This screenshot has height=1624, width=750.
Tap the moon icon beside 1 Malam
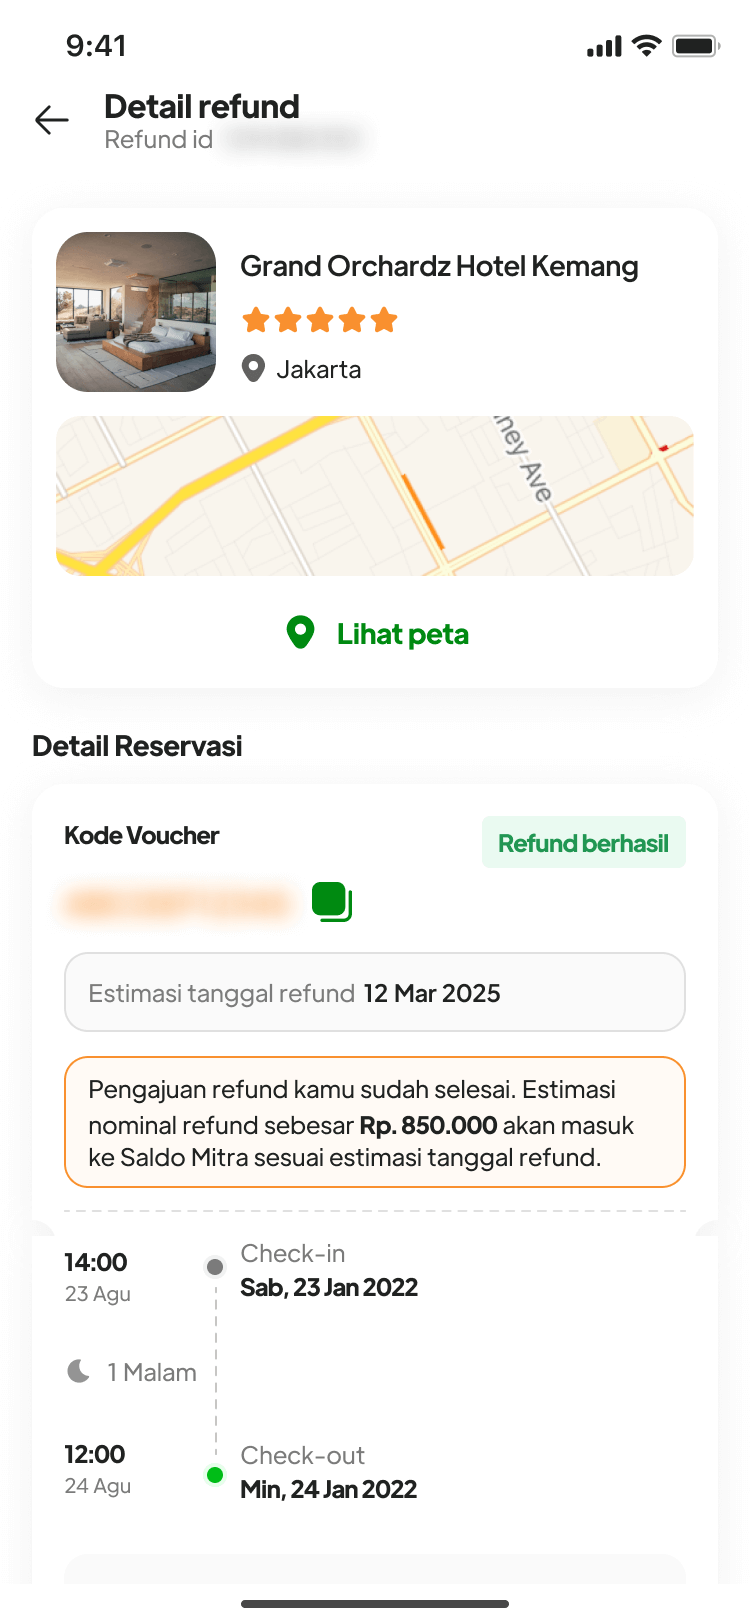pos(78,1371)
